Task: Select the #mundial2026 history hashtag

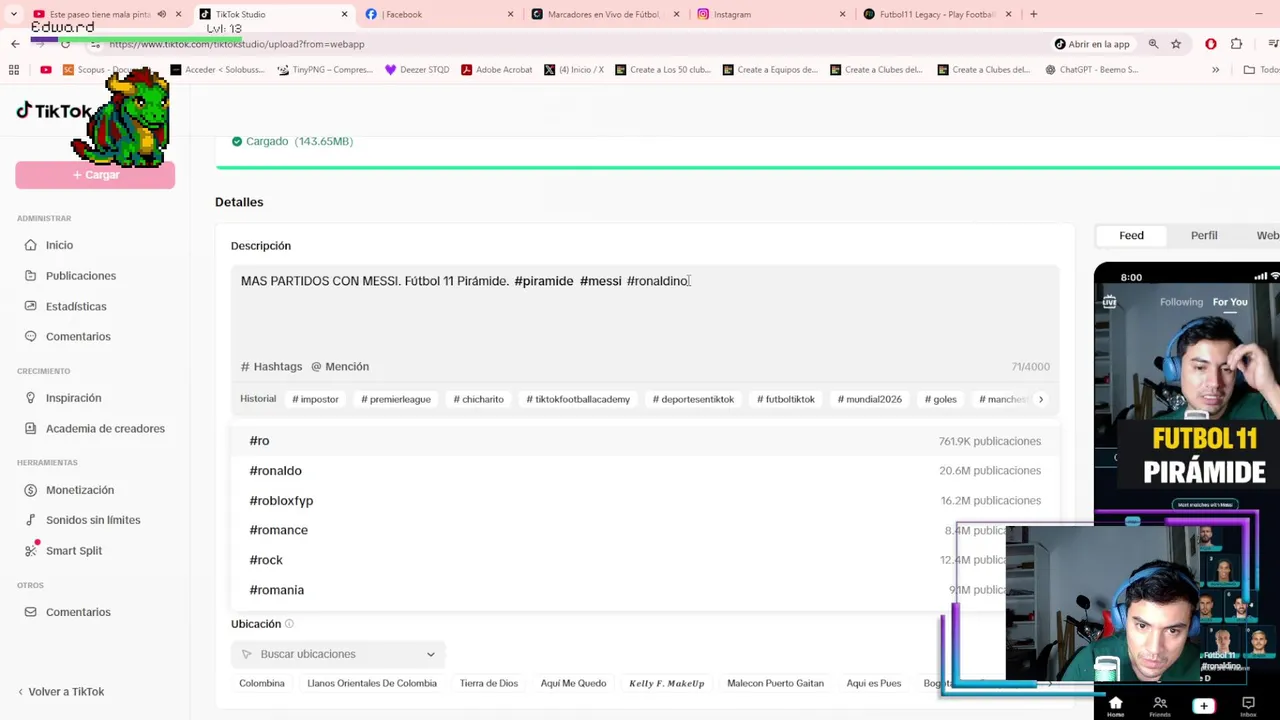Action: click(870, 399)
